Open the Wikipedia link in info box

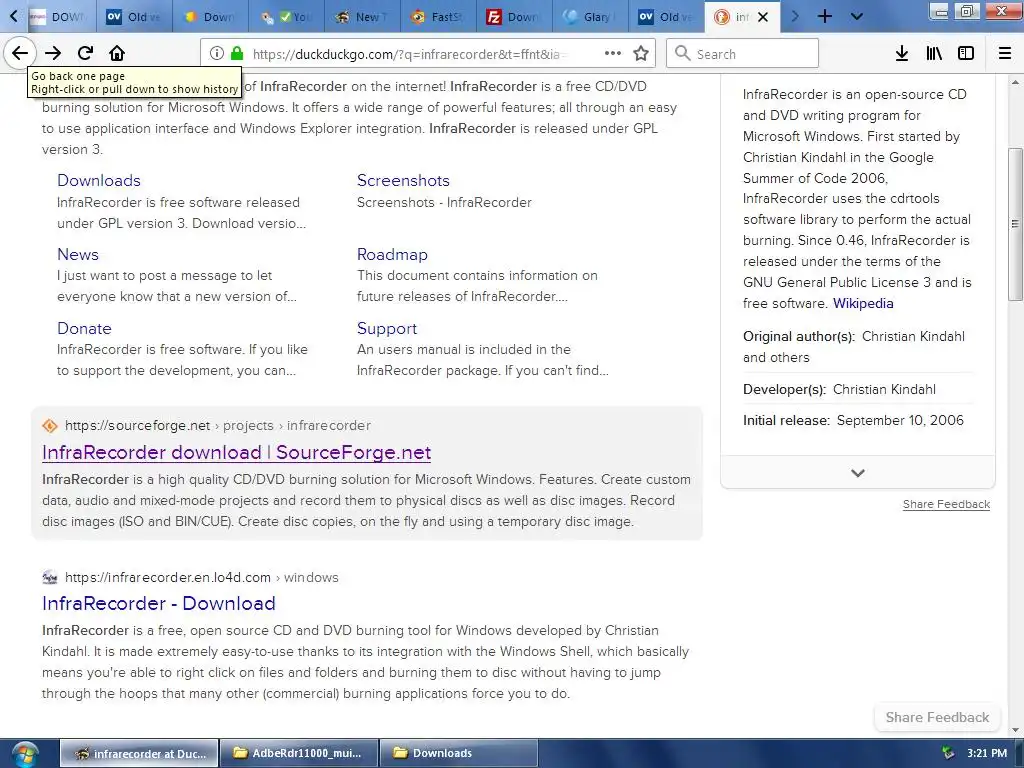(863, 303)
